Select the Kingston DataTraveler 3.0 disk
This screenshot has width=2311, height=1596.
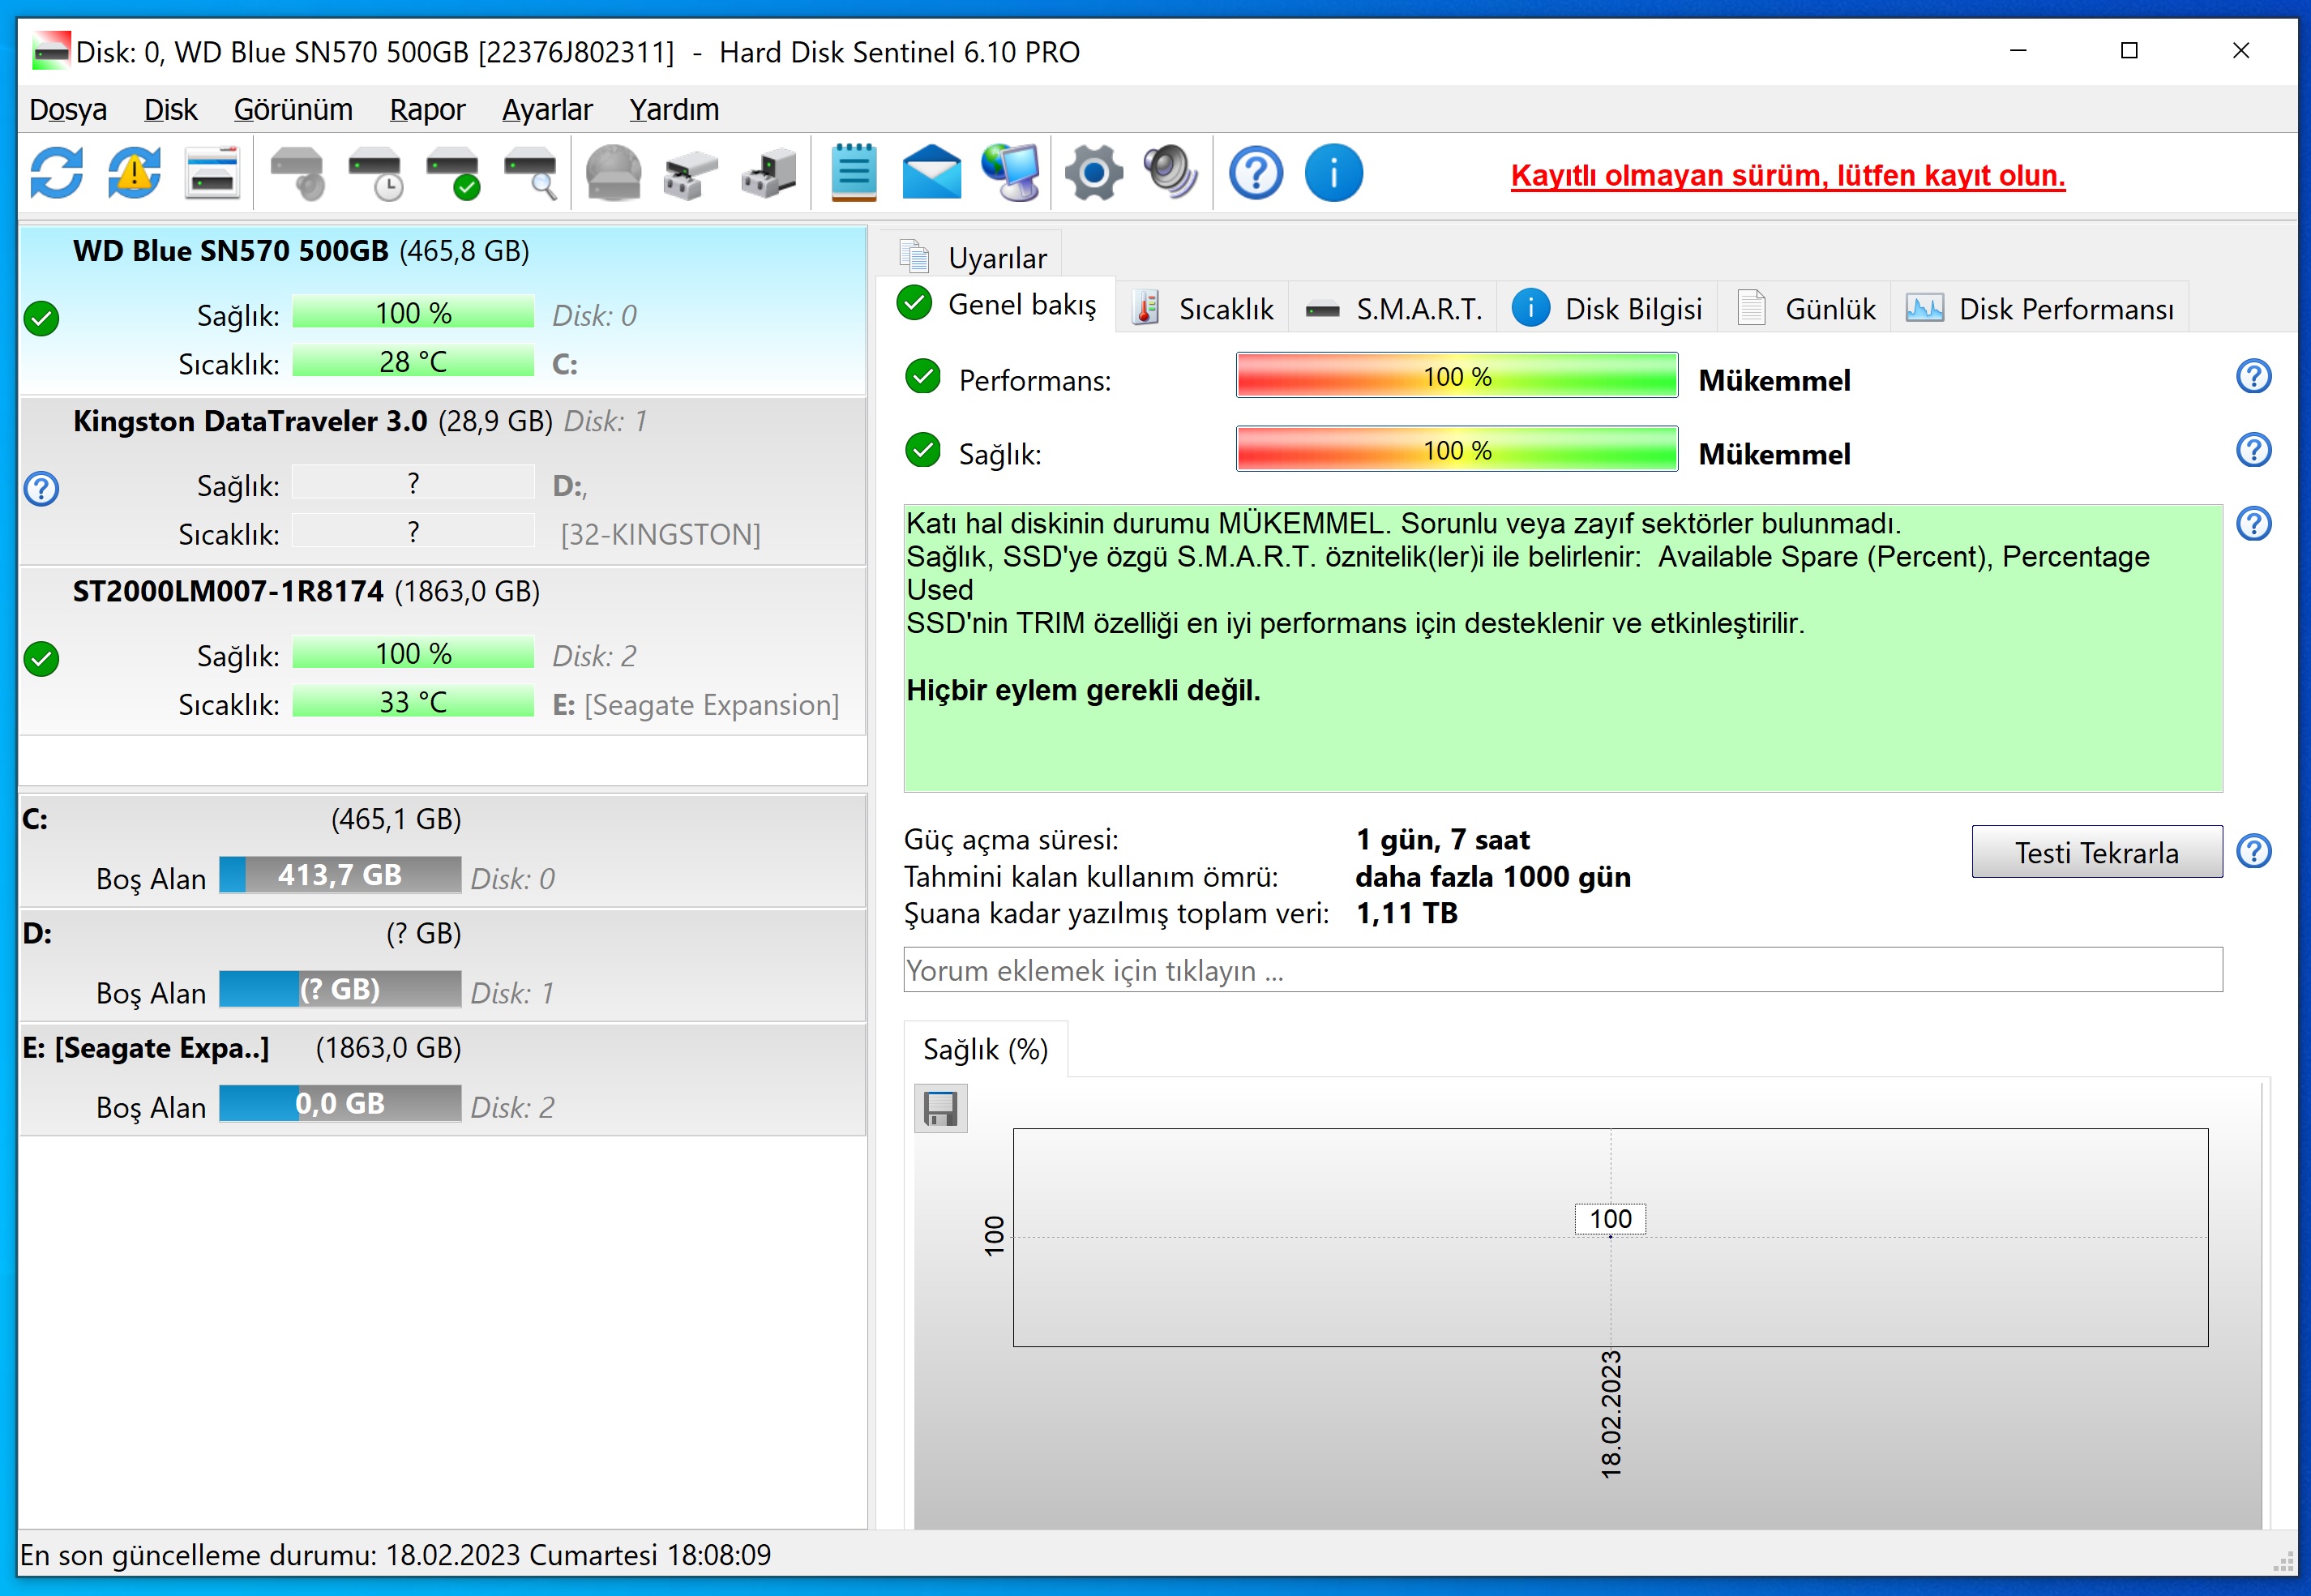coord(443,481)
